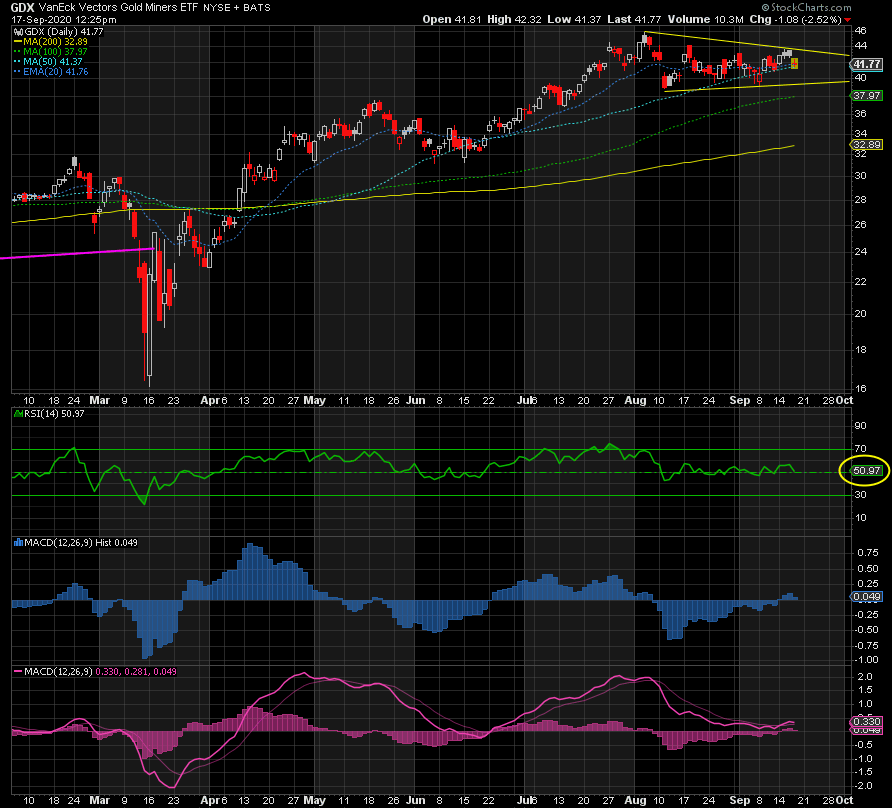Click the '17-Sep-2020 12:25pm' timestamp
892x808 pixels.
click(x=64, y=19)
